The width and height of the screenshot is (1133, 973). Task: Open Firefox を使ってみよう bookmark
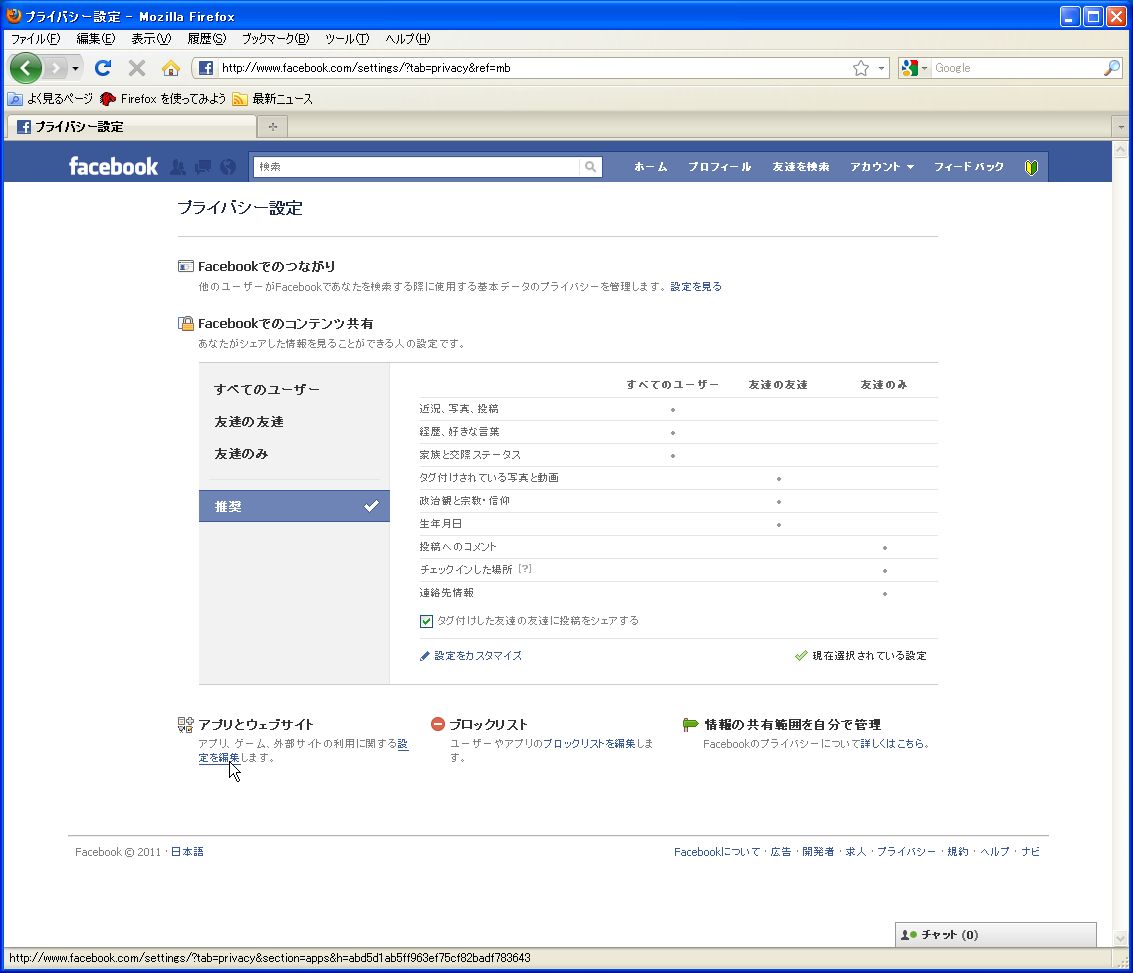[x=163, y=99]
